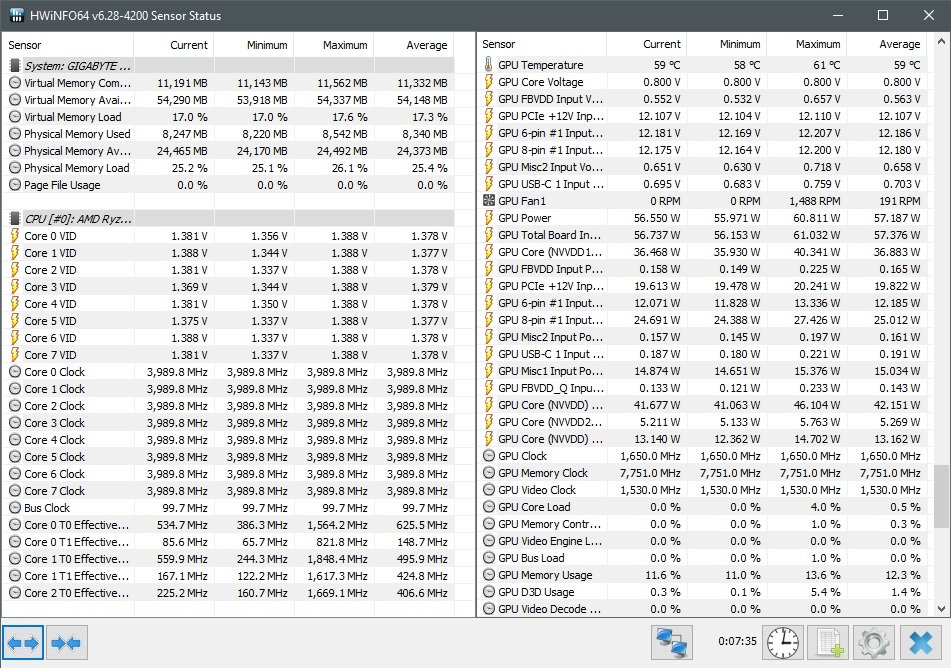Click the Page File Usage circle icon
Viewport: 951px width, 668px height.
pos(15,184)
